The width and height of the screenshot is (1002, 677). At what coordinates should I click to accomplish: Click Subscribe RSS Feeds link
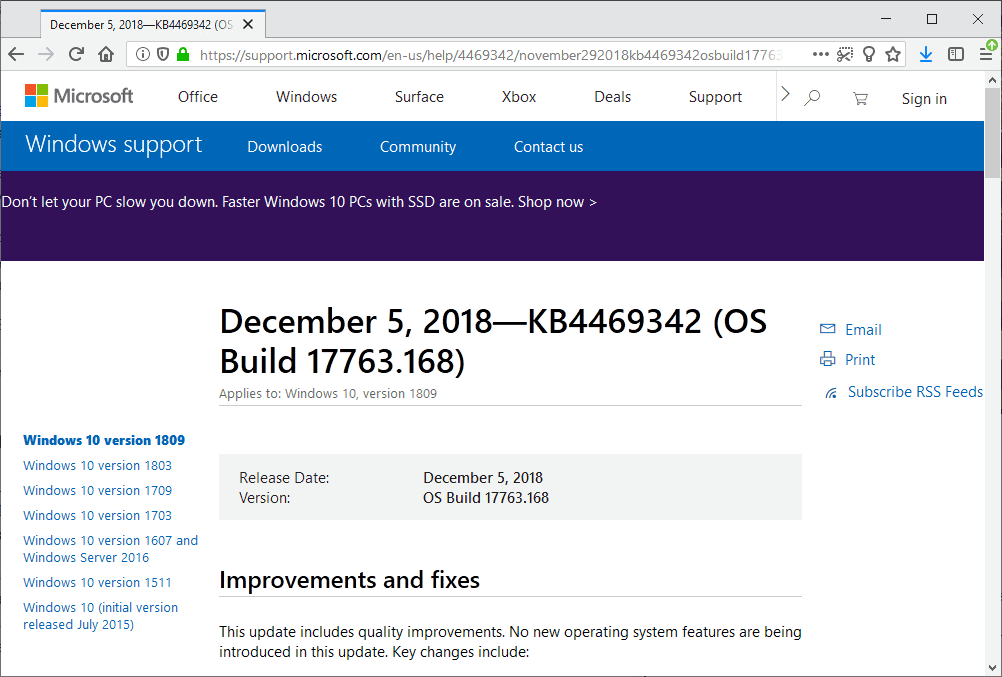[x=915, y=391]
